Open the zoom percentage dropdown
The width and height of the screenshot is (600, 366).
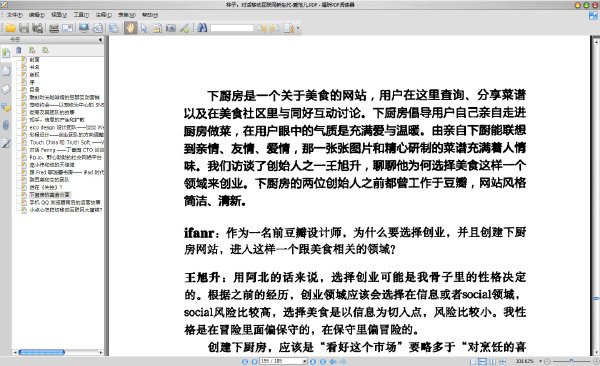pyautogui.click(x=540, y=361)
